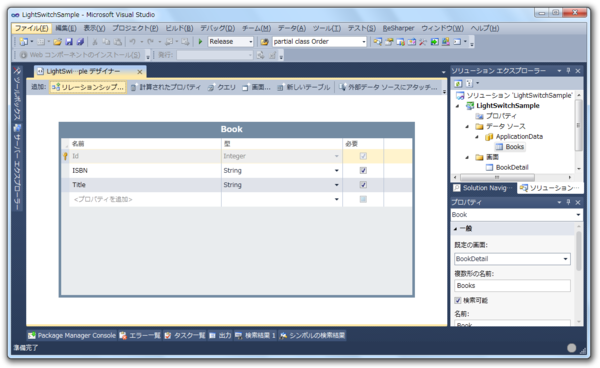Click the 画面... add screen button
This screenshot has width=600, height=368.
click(256, 87)
